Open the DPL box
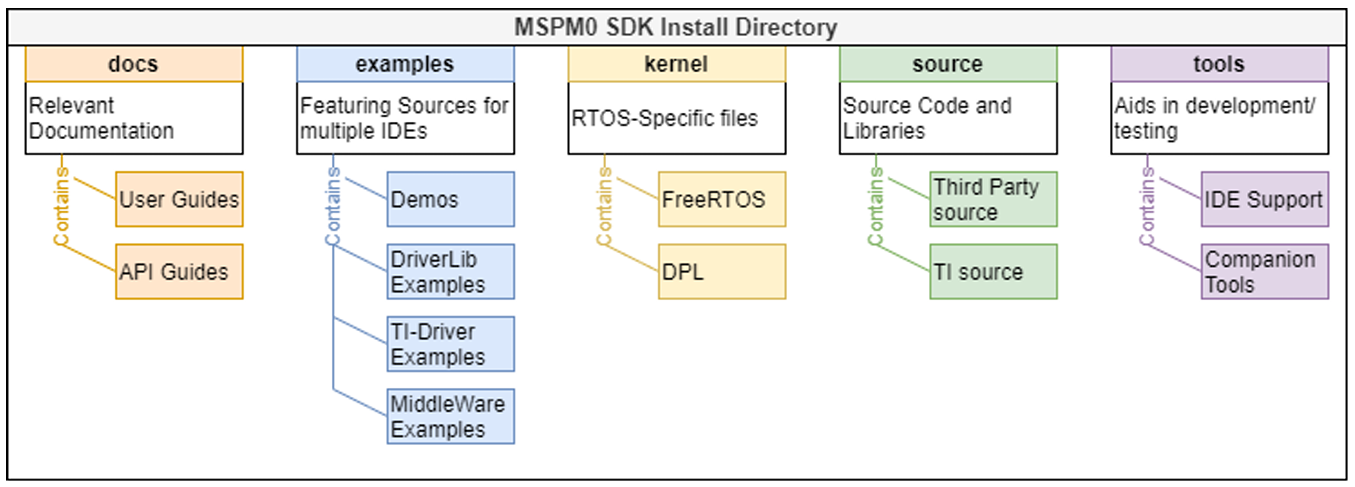Viewport: 1355px width, 487px height. pos(722,271)
